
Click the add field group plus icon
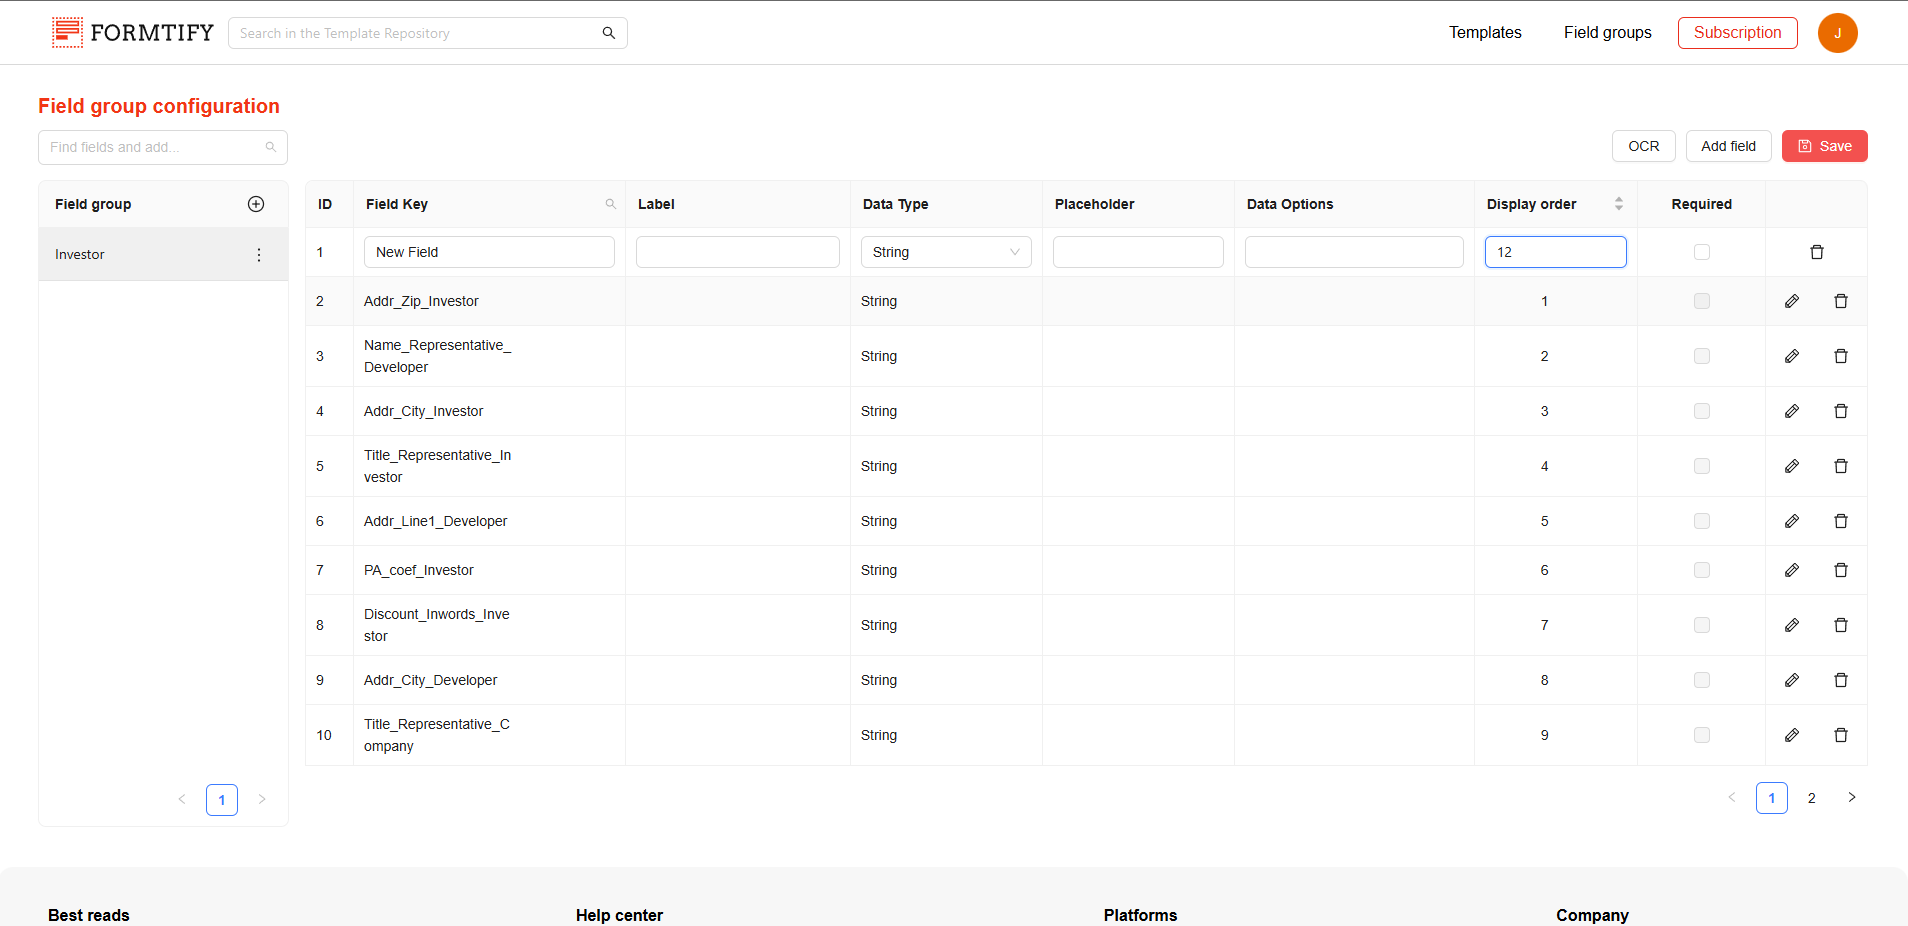click(x=256, y=204)
